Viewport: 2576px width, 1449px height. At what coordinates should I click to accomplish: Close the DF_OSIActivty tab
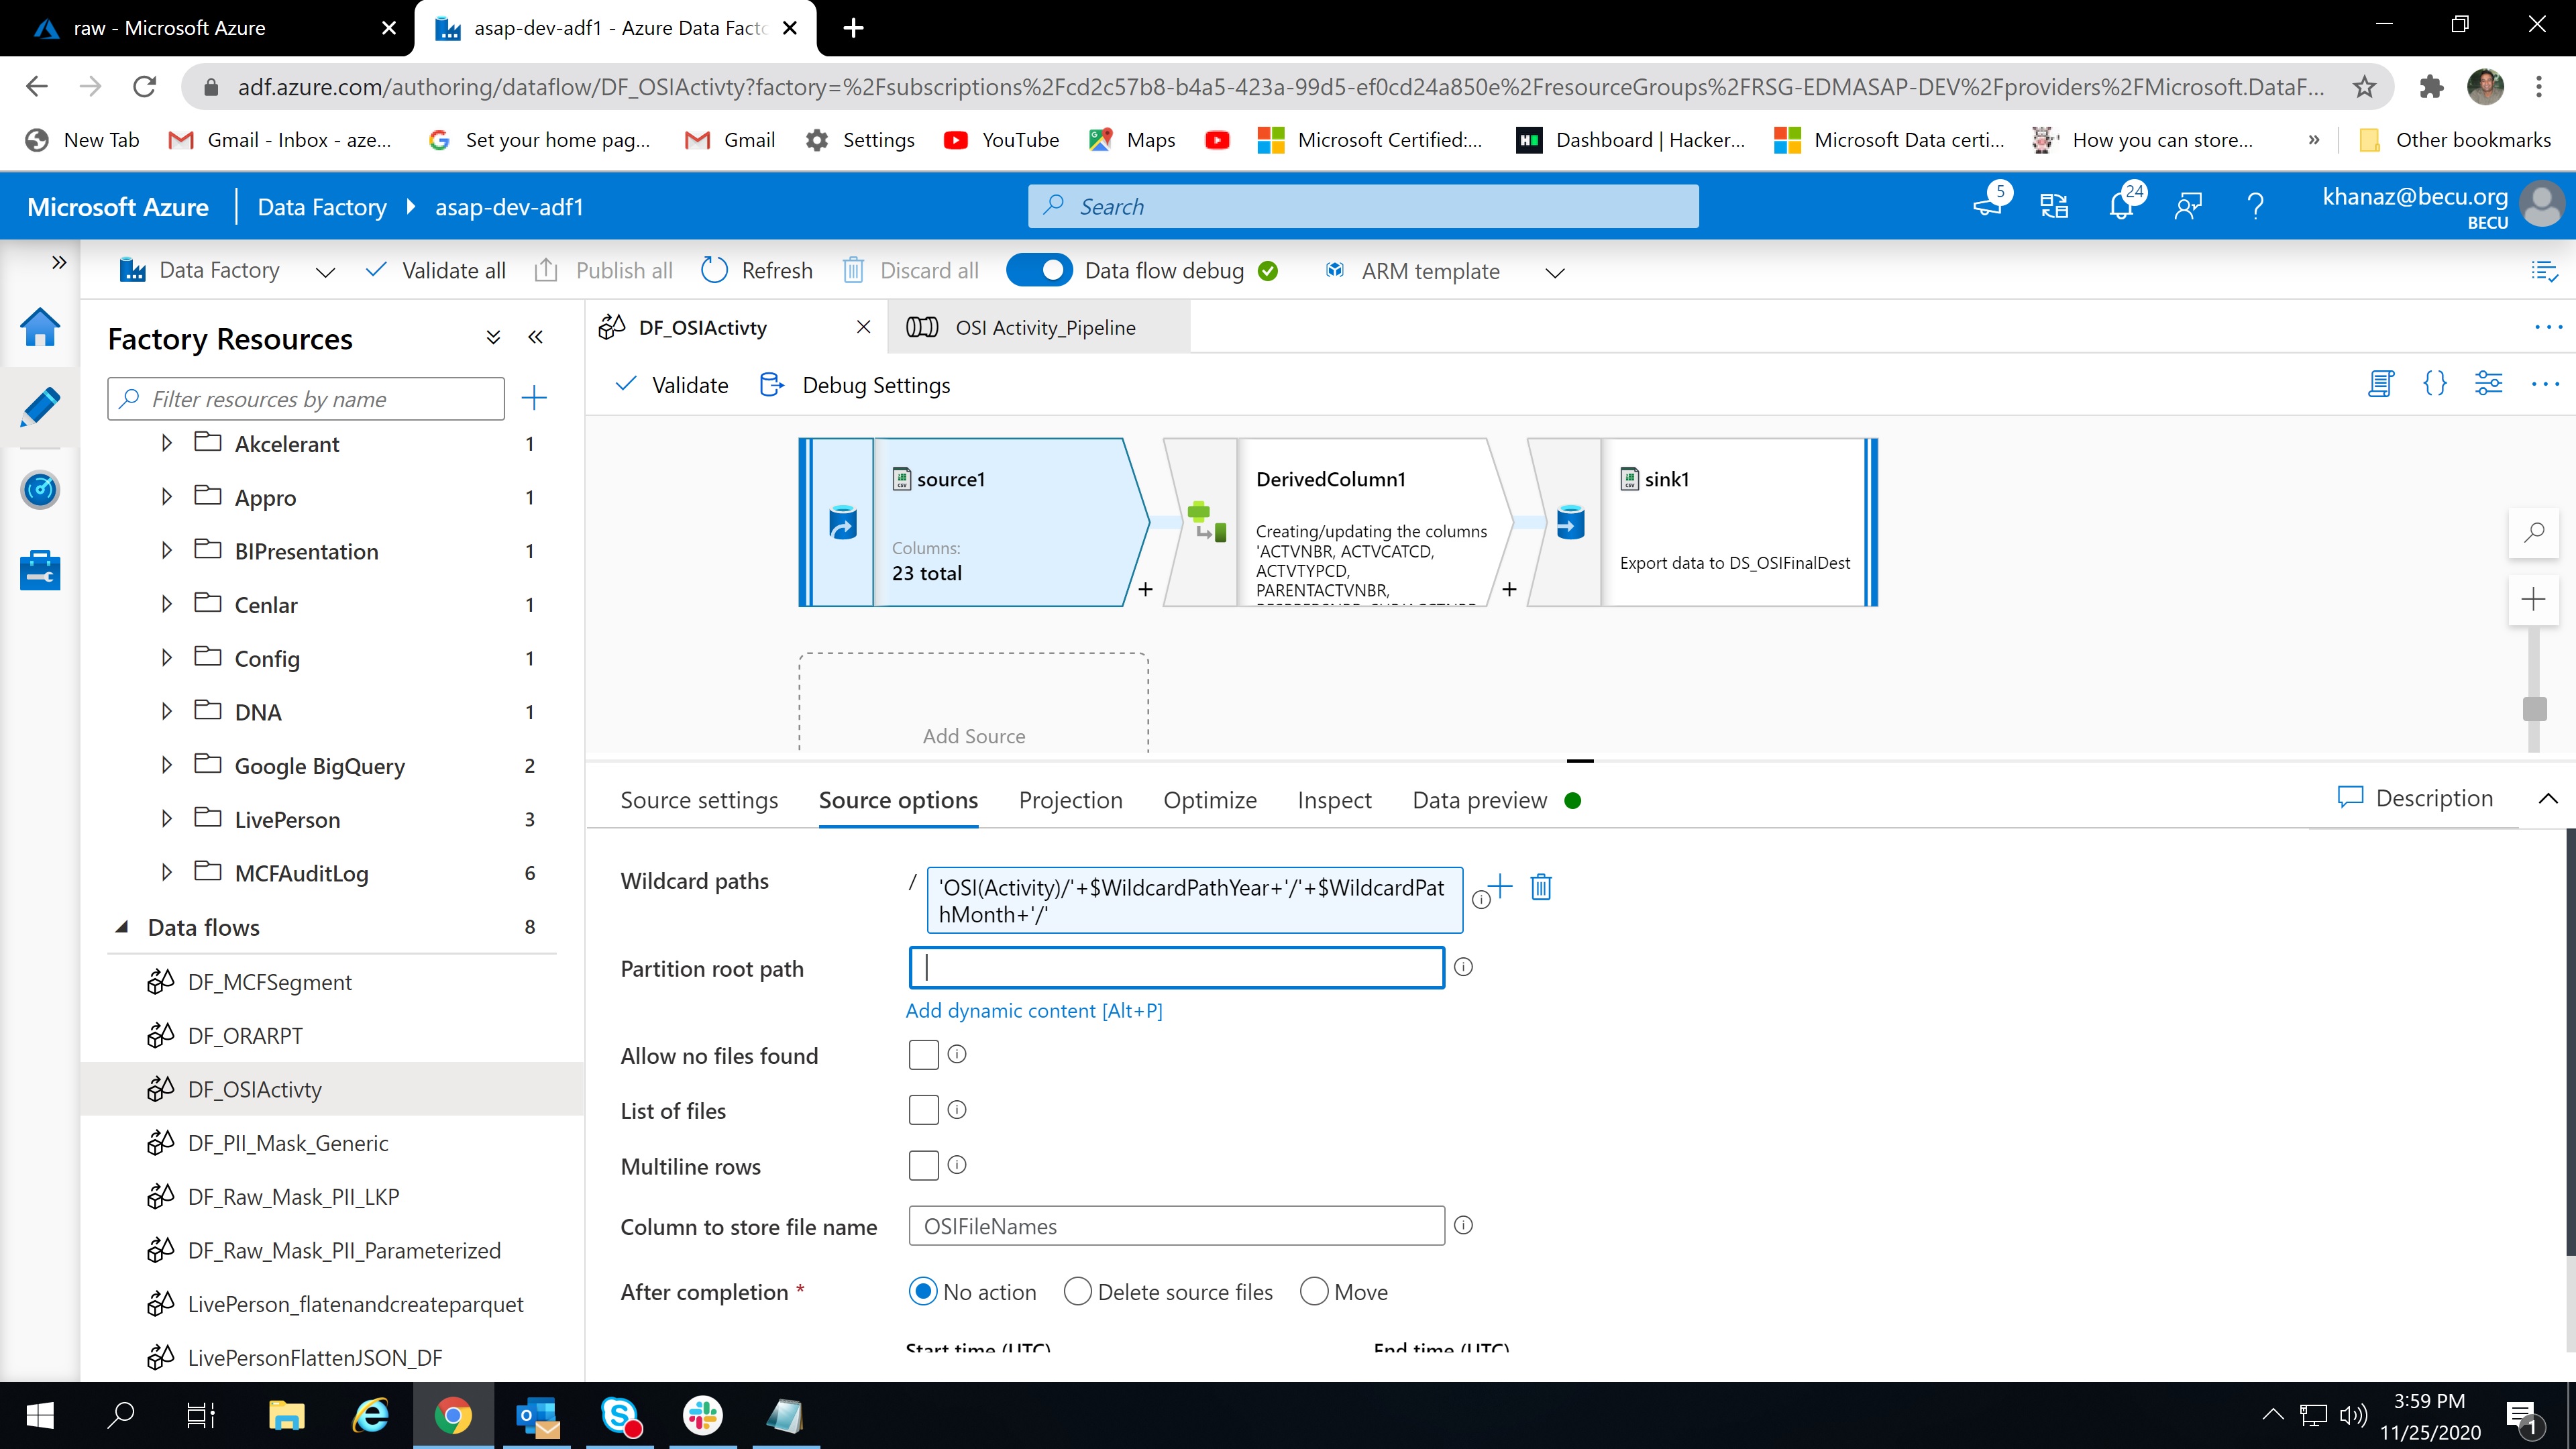pos(864,327)
